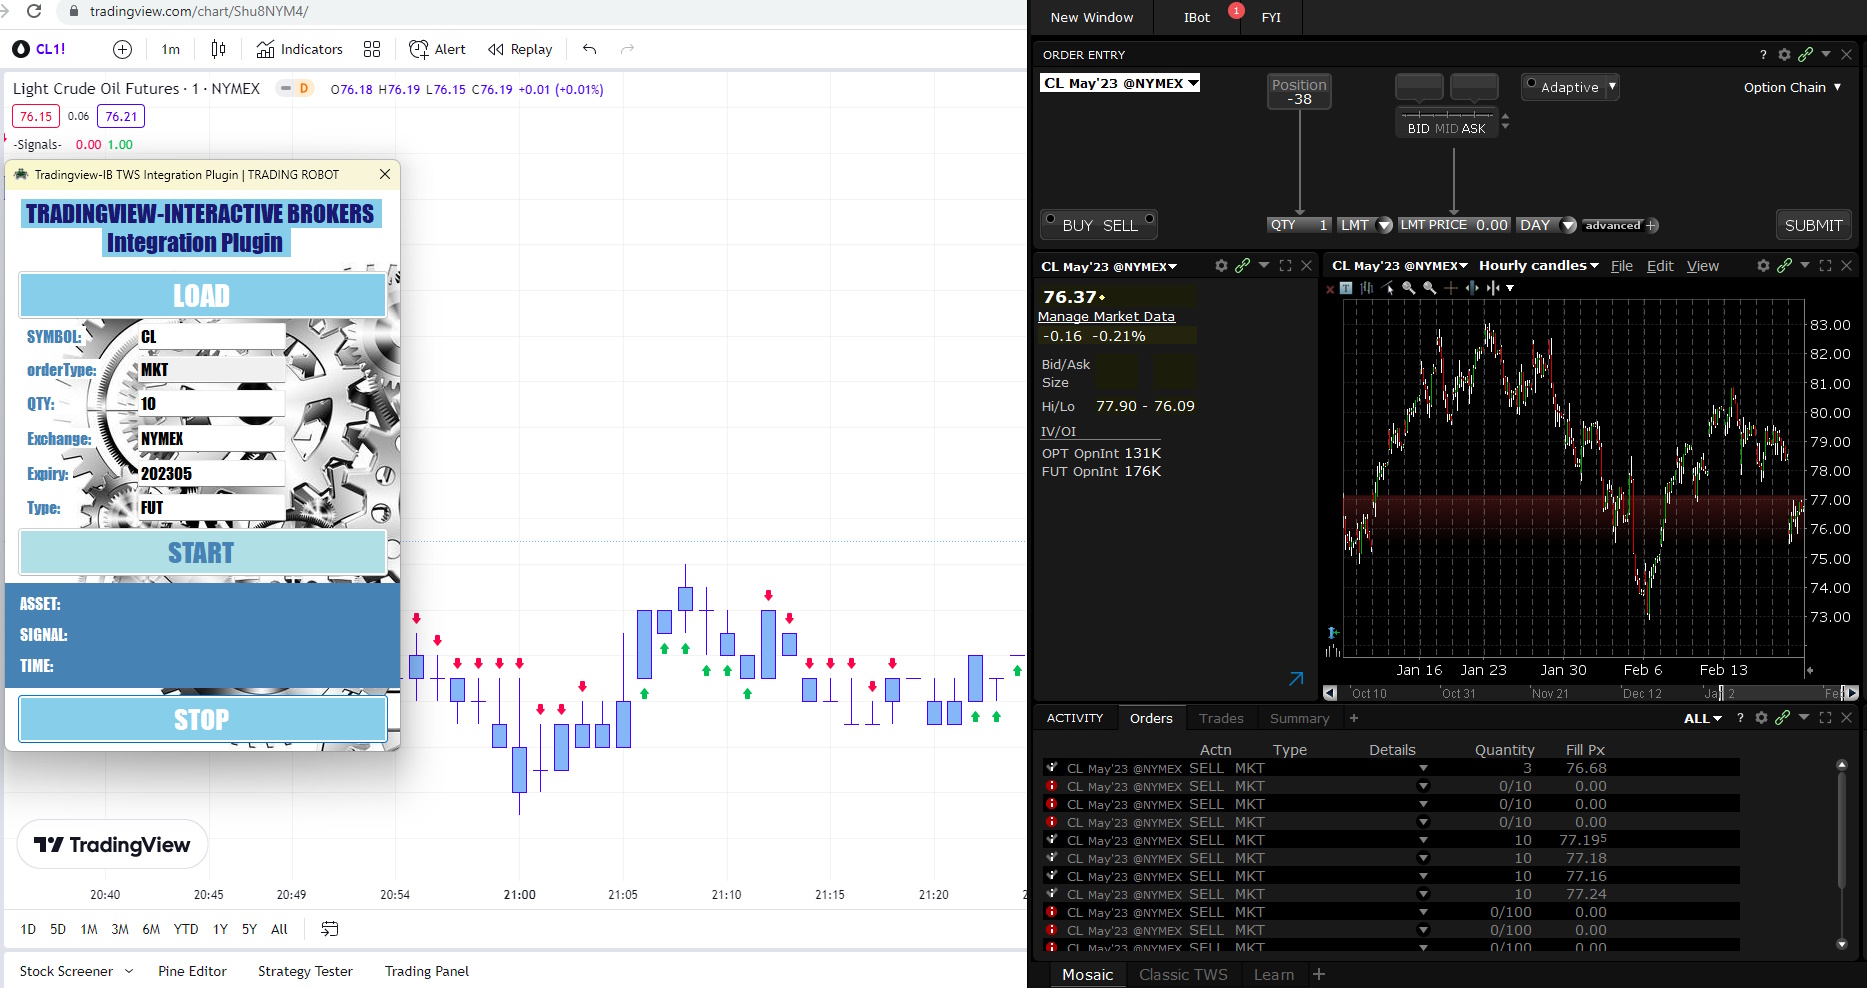Image resolution: width=1867 pixels, height=988 pixels.
Task: Set limit price to ASK
Action: (x=1474, y=129)
